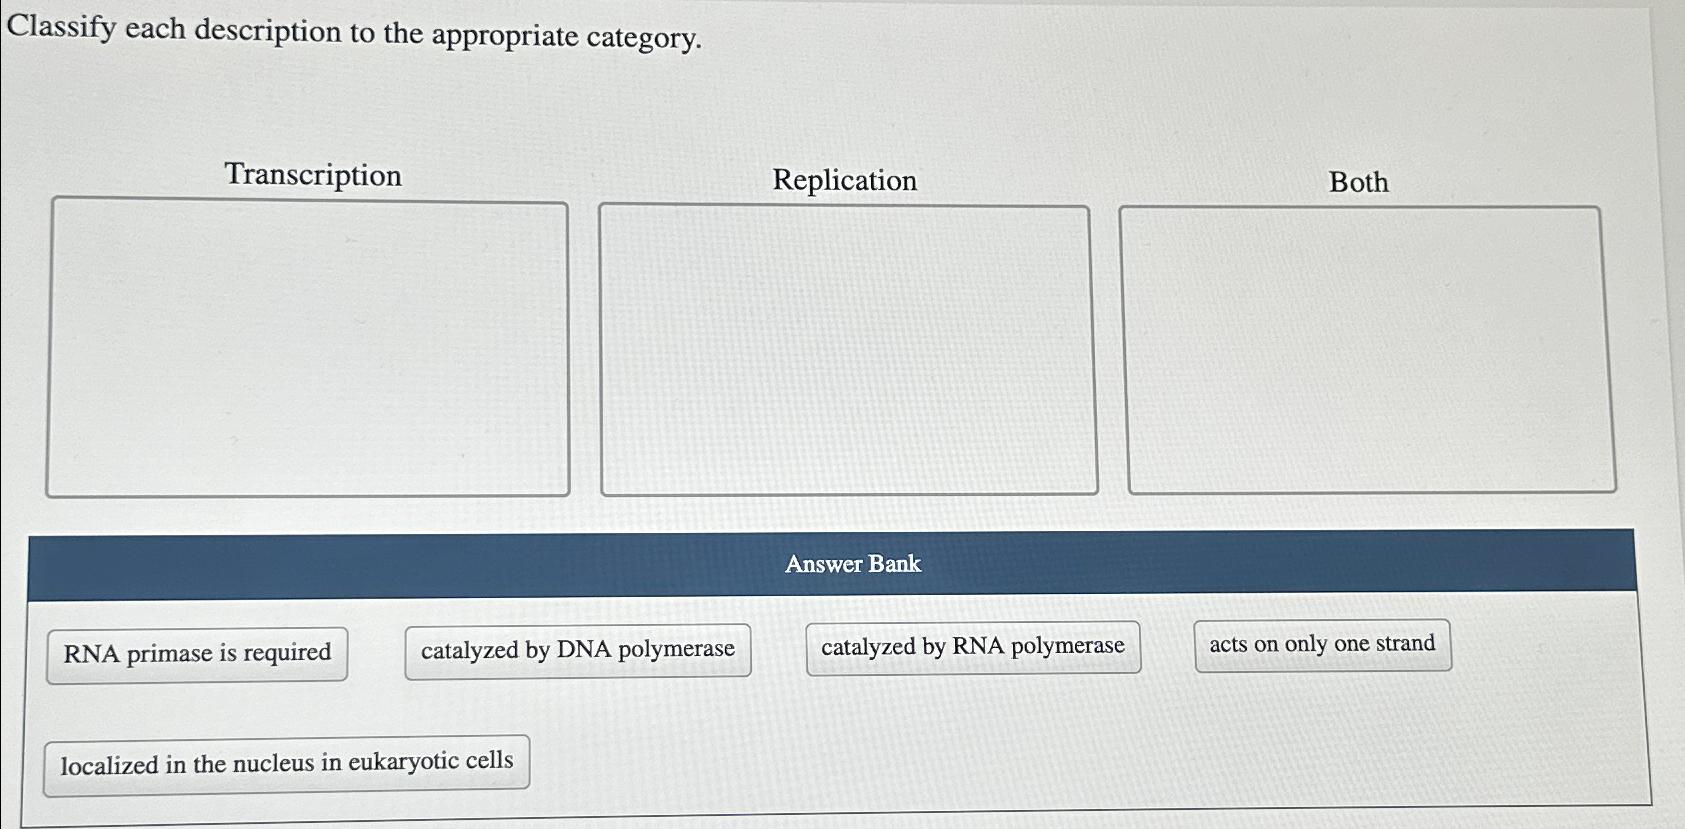Click the border of the Replication box
This screenshot has width=1685, height=829.
tap(601, 350)
